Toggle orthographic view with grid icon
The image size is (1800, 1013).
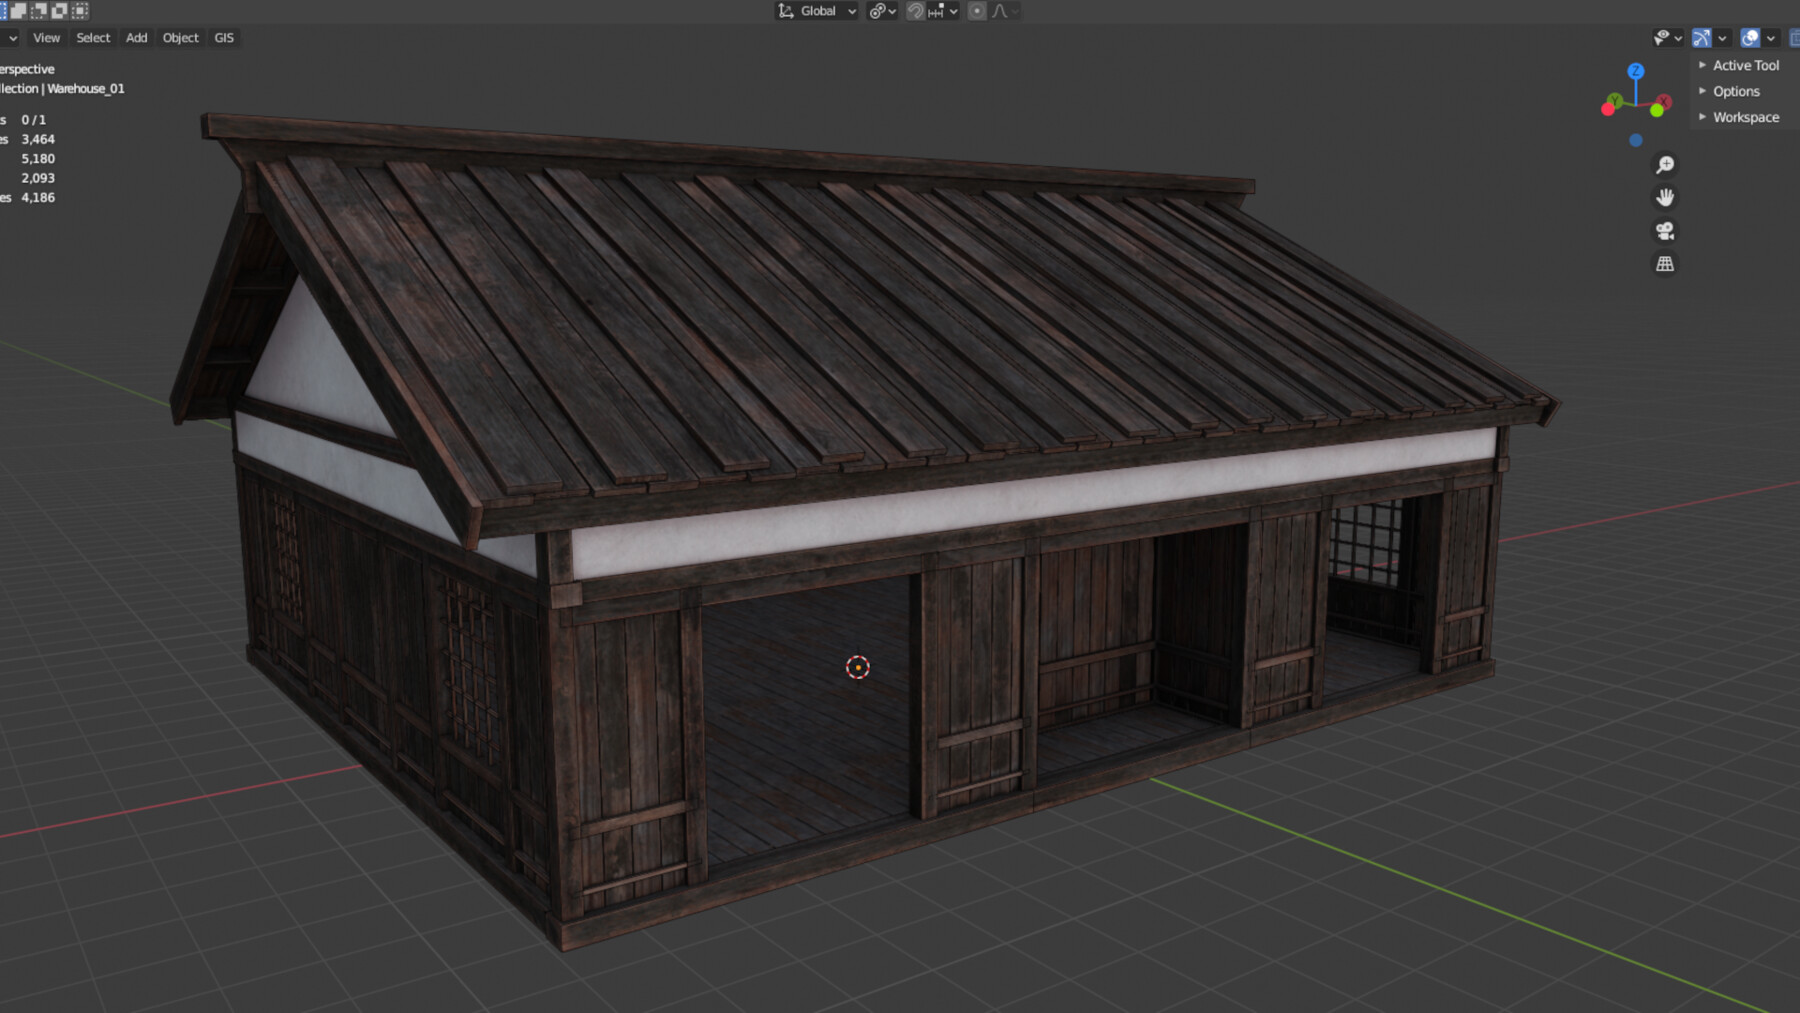pyautogui.click(x=1665, y=263)
